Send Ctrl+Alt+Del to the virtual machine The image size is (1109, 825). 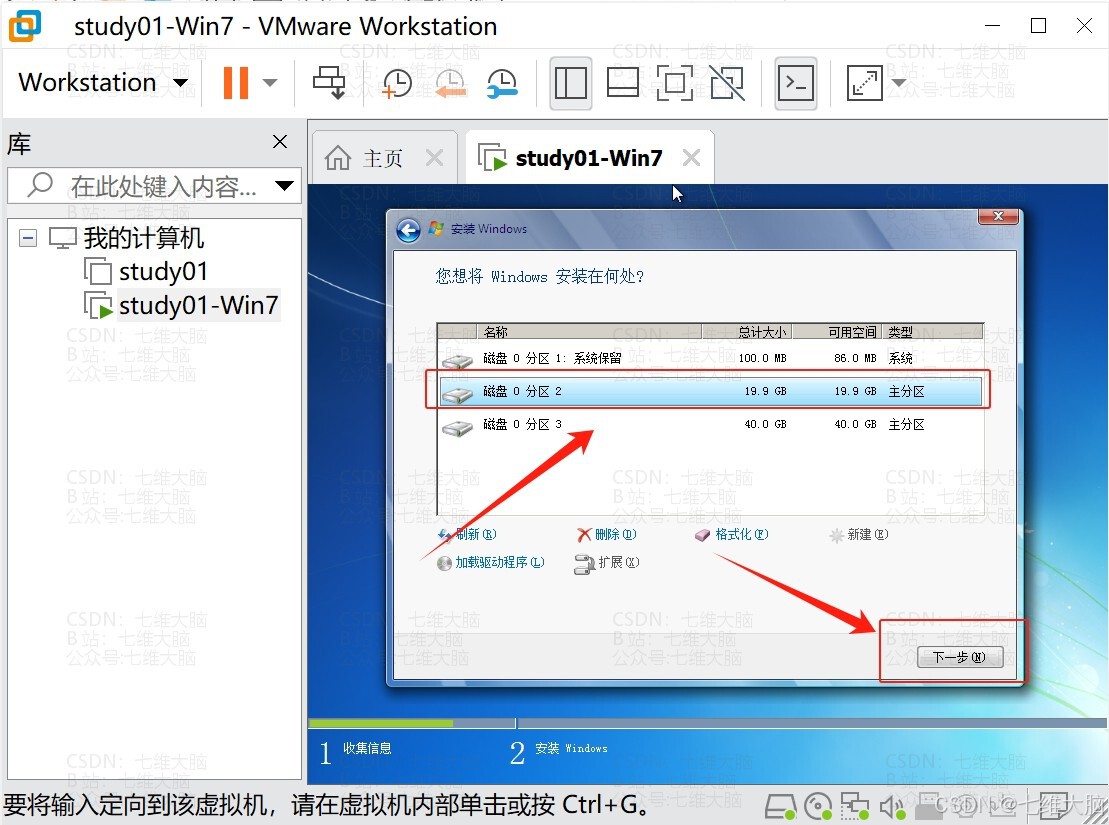tap(329, 83)
